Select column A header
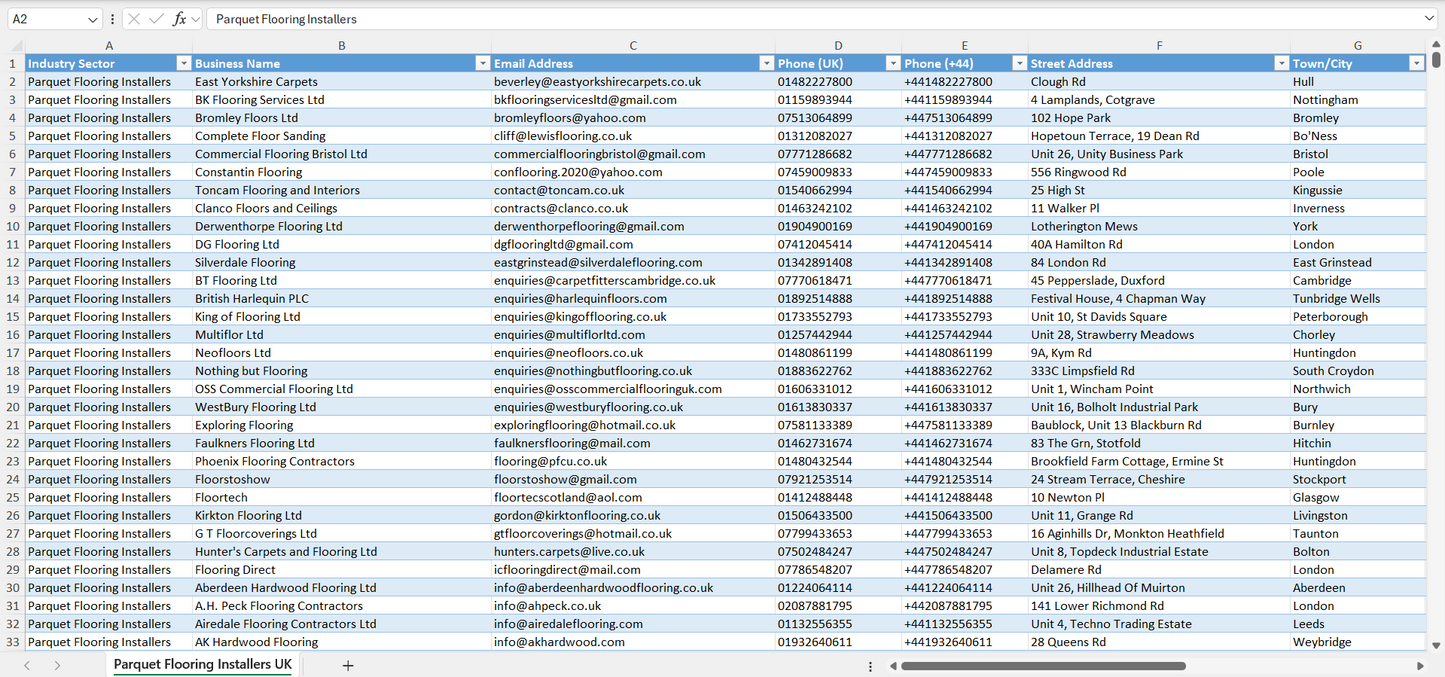The image size is (1445, 677). [108, 45]
